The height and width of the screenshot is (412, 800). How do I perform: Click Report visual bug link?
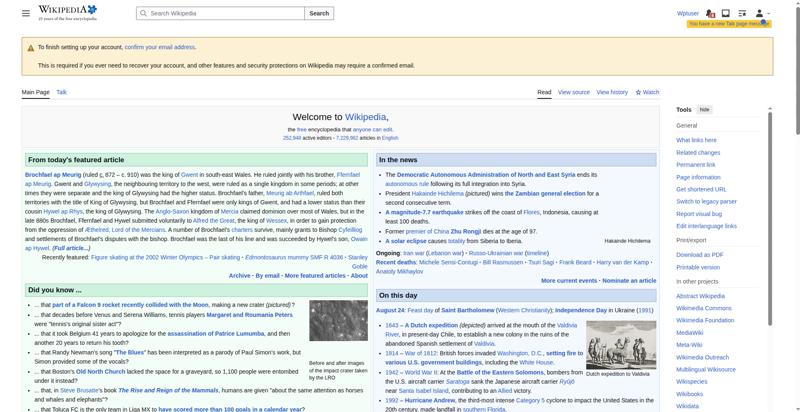tap(699, 214)
